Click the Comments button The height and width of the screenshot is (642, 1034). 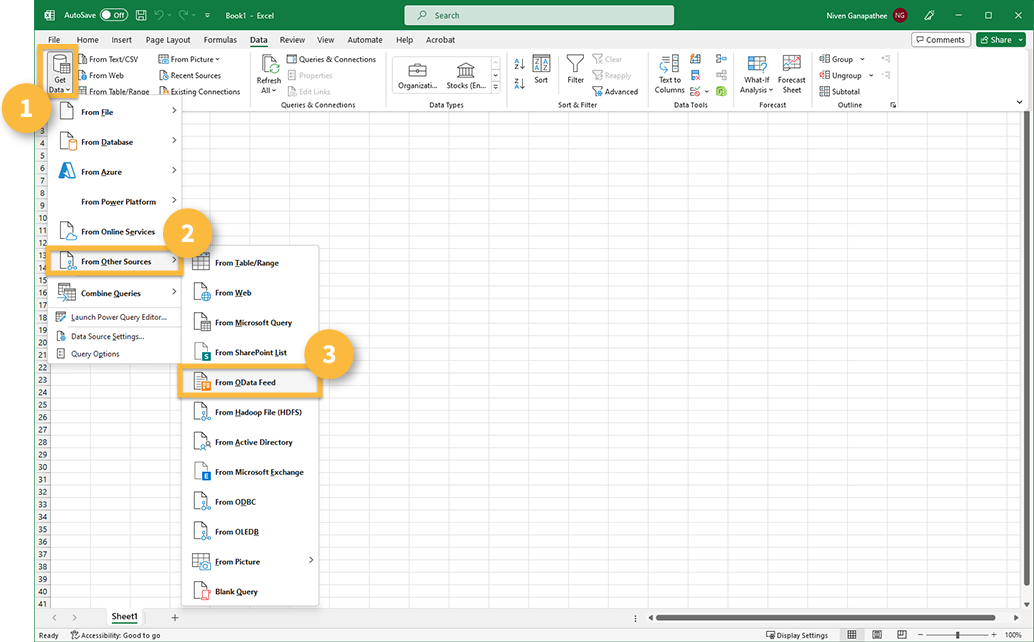pyautogui.click(x=940, y=40)
